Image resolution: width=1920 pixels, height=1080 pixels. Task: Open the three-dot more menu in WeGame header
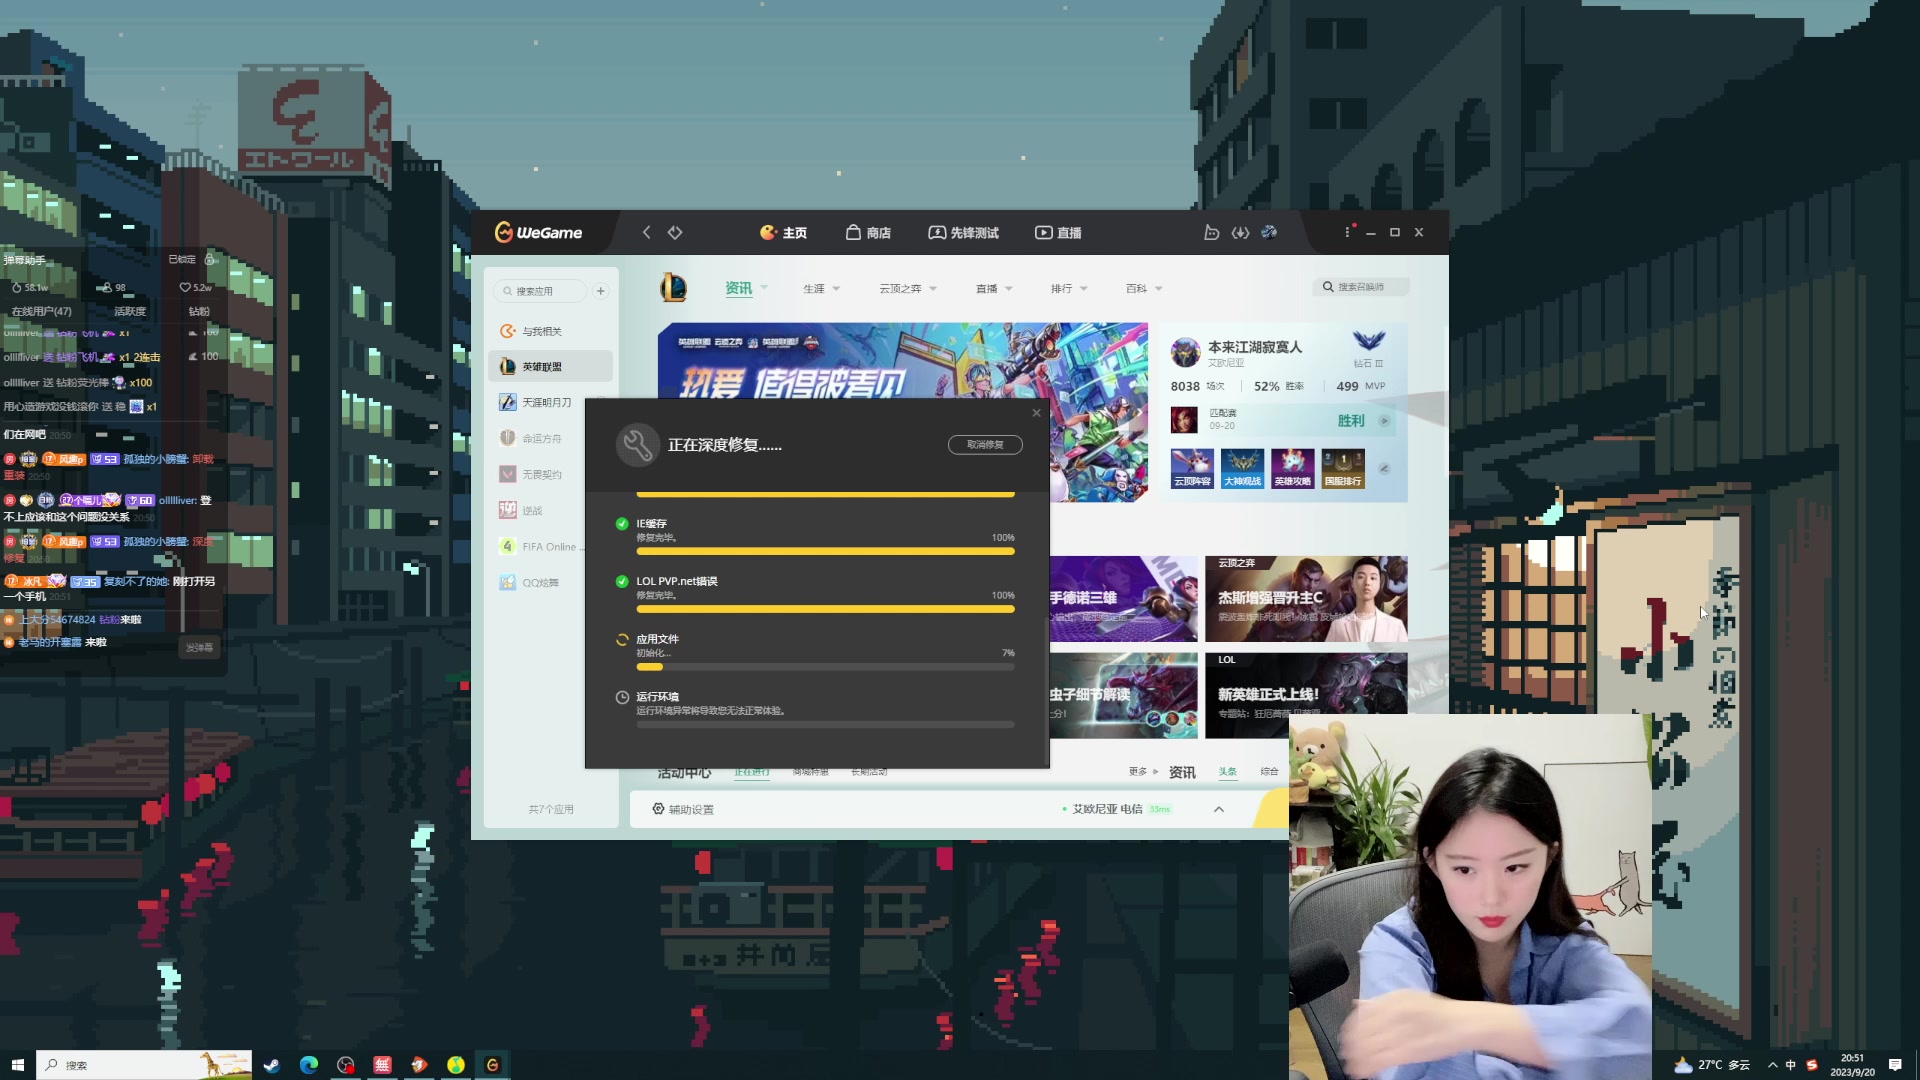point(1347,232)
